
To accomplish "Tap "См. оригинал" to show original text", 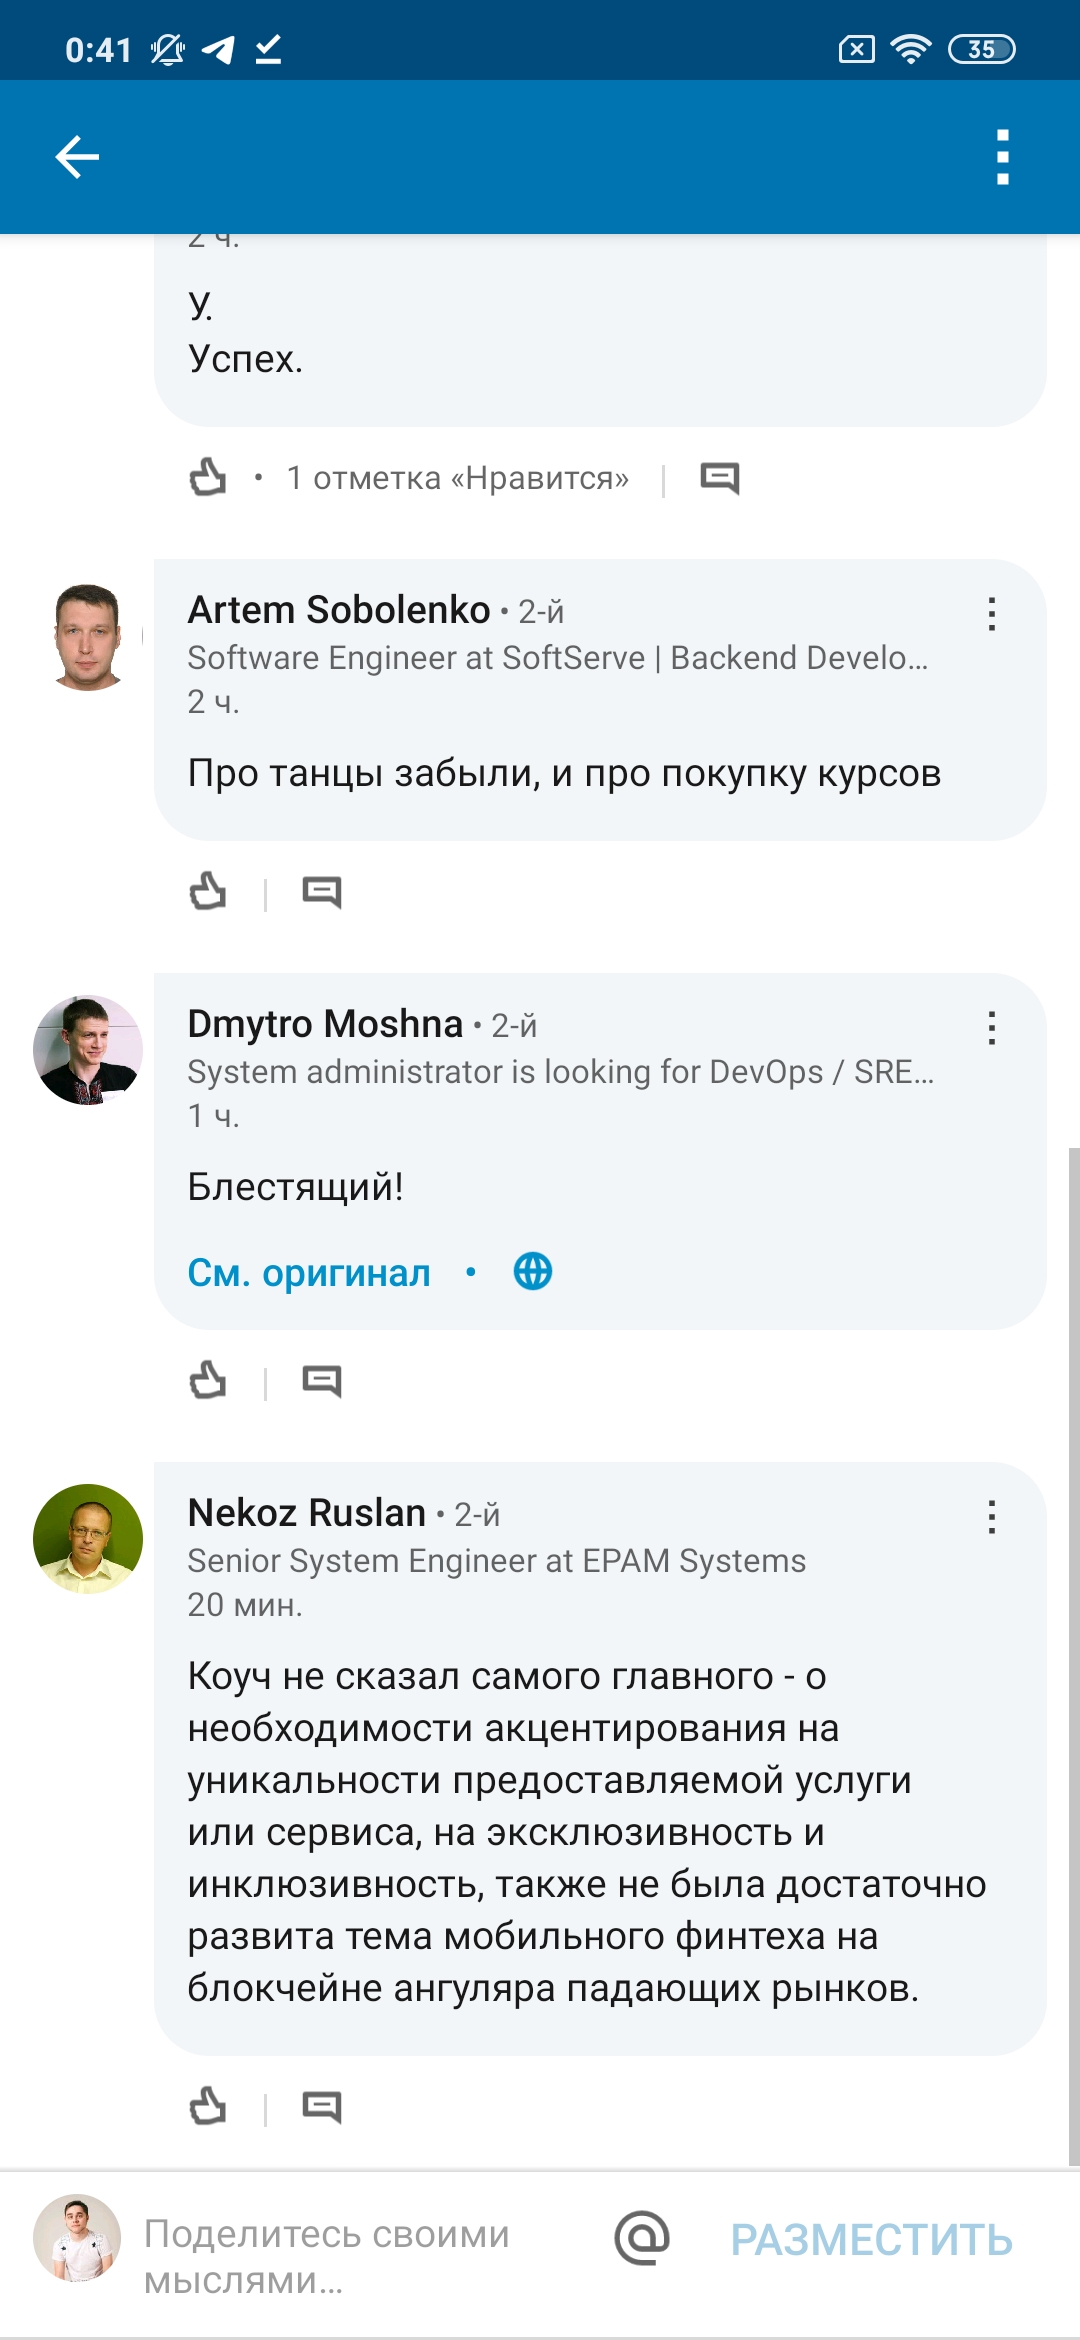I will coord(309,1273).
